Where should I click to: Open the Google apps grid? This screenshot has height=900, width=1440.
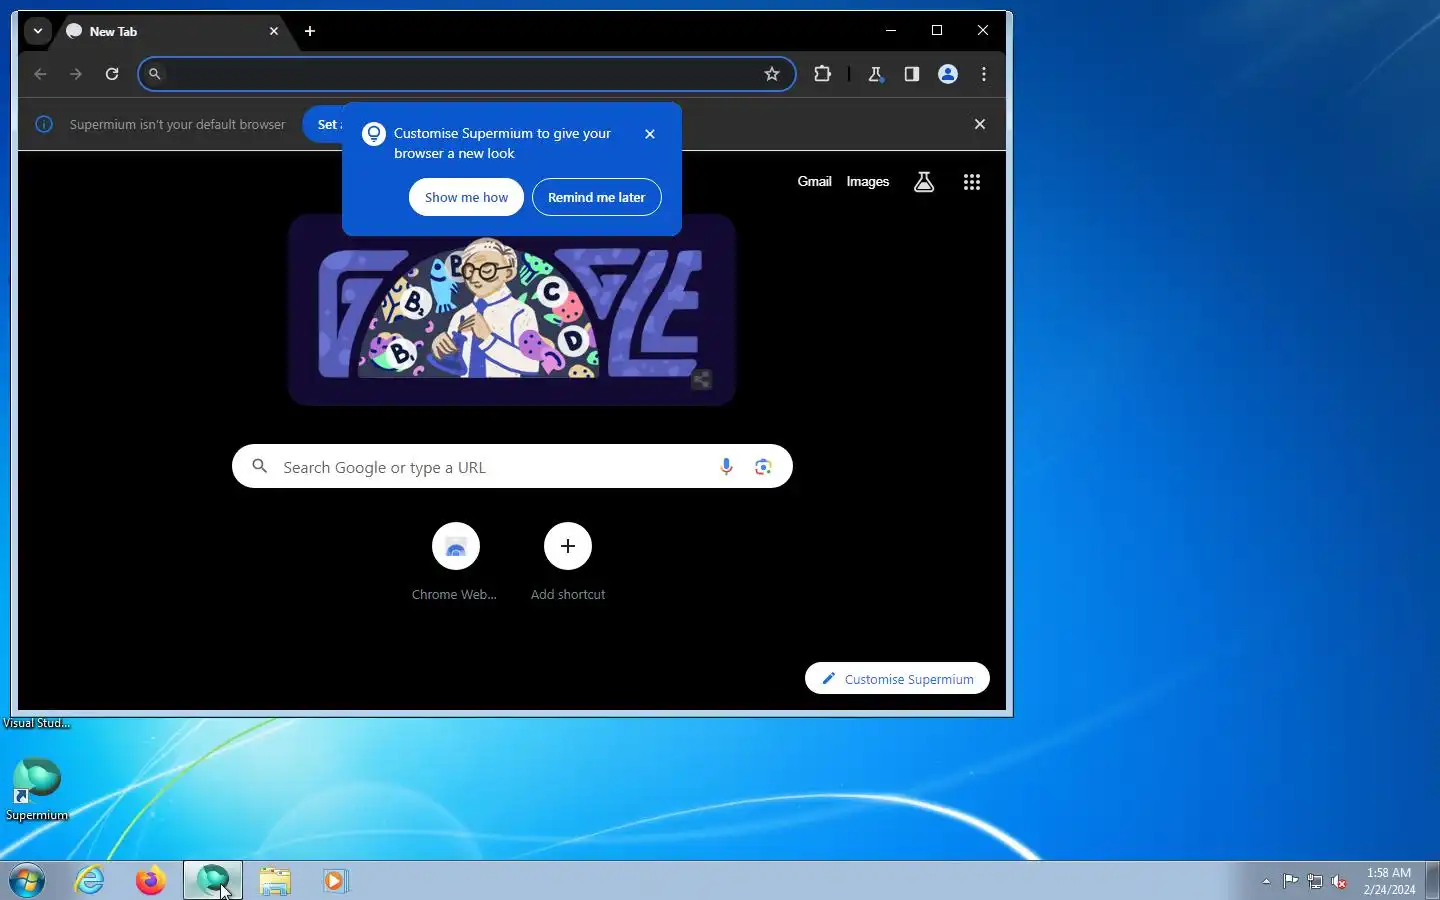(x=972, y=182)
